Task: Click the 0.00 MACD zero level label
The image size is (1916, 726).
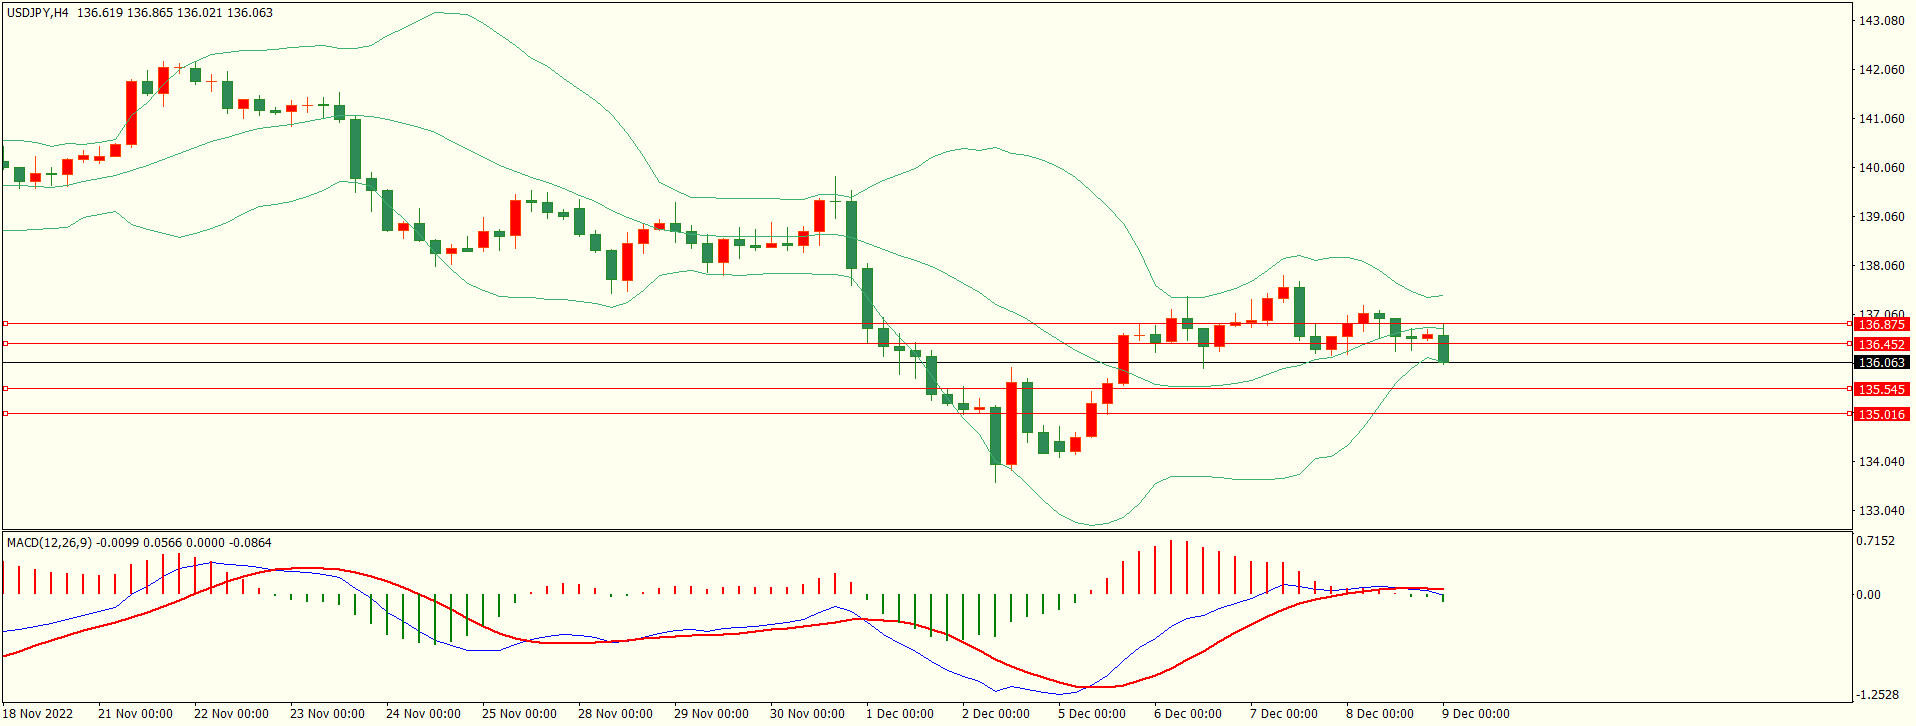Action: tap(1868, 595)
